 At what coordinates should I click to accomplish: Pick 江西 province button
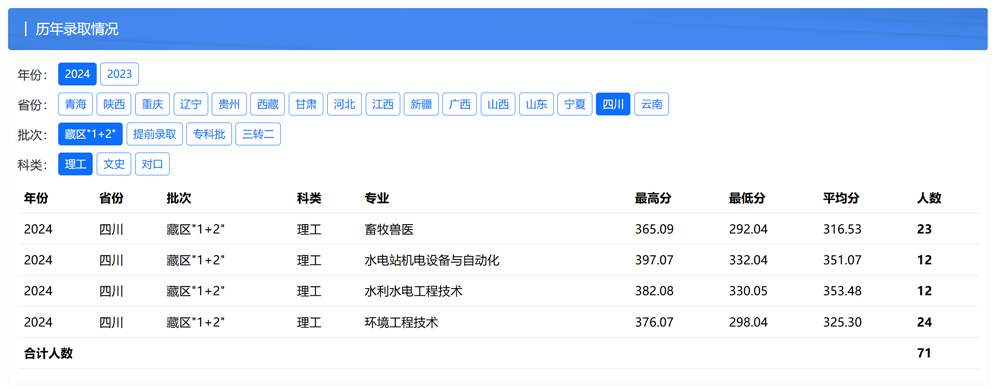(x=383, y=105)
